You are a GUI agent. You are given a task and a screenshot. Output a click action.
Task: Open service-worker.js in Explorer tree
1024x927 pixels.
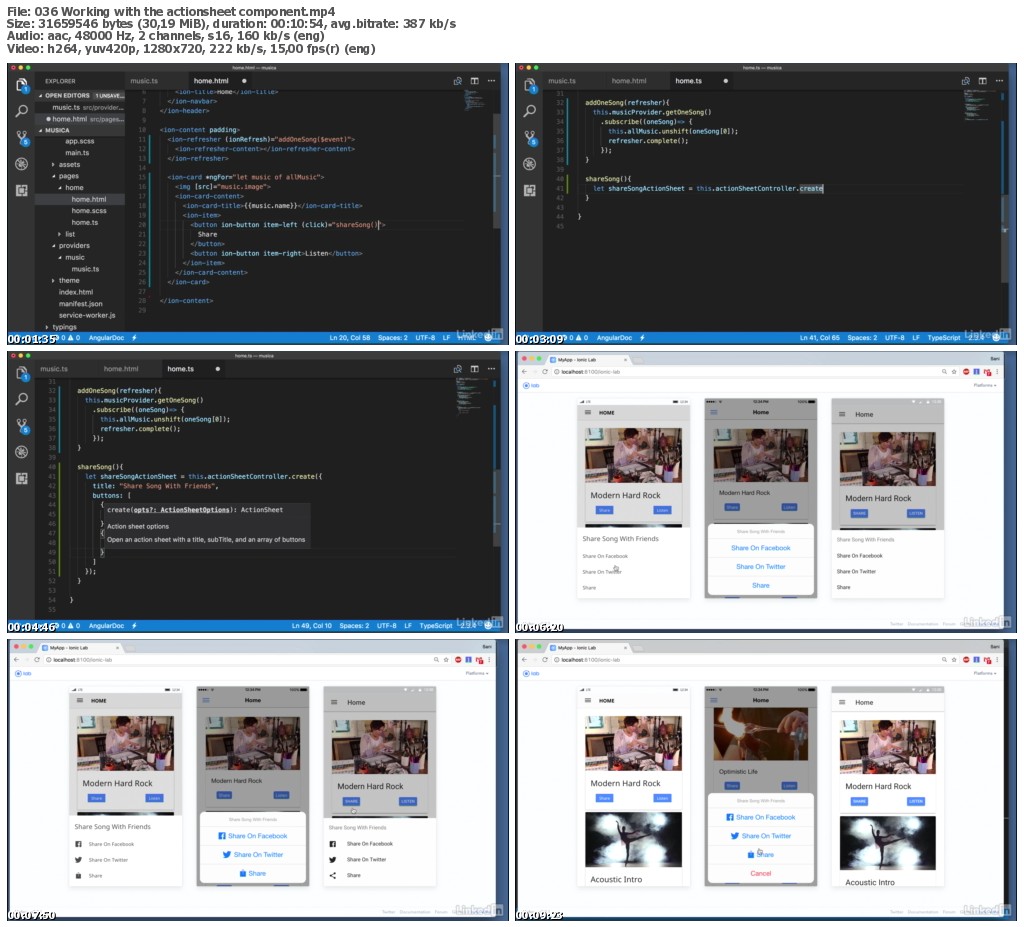(x=87, y=316)
